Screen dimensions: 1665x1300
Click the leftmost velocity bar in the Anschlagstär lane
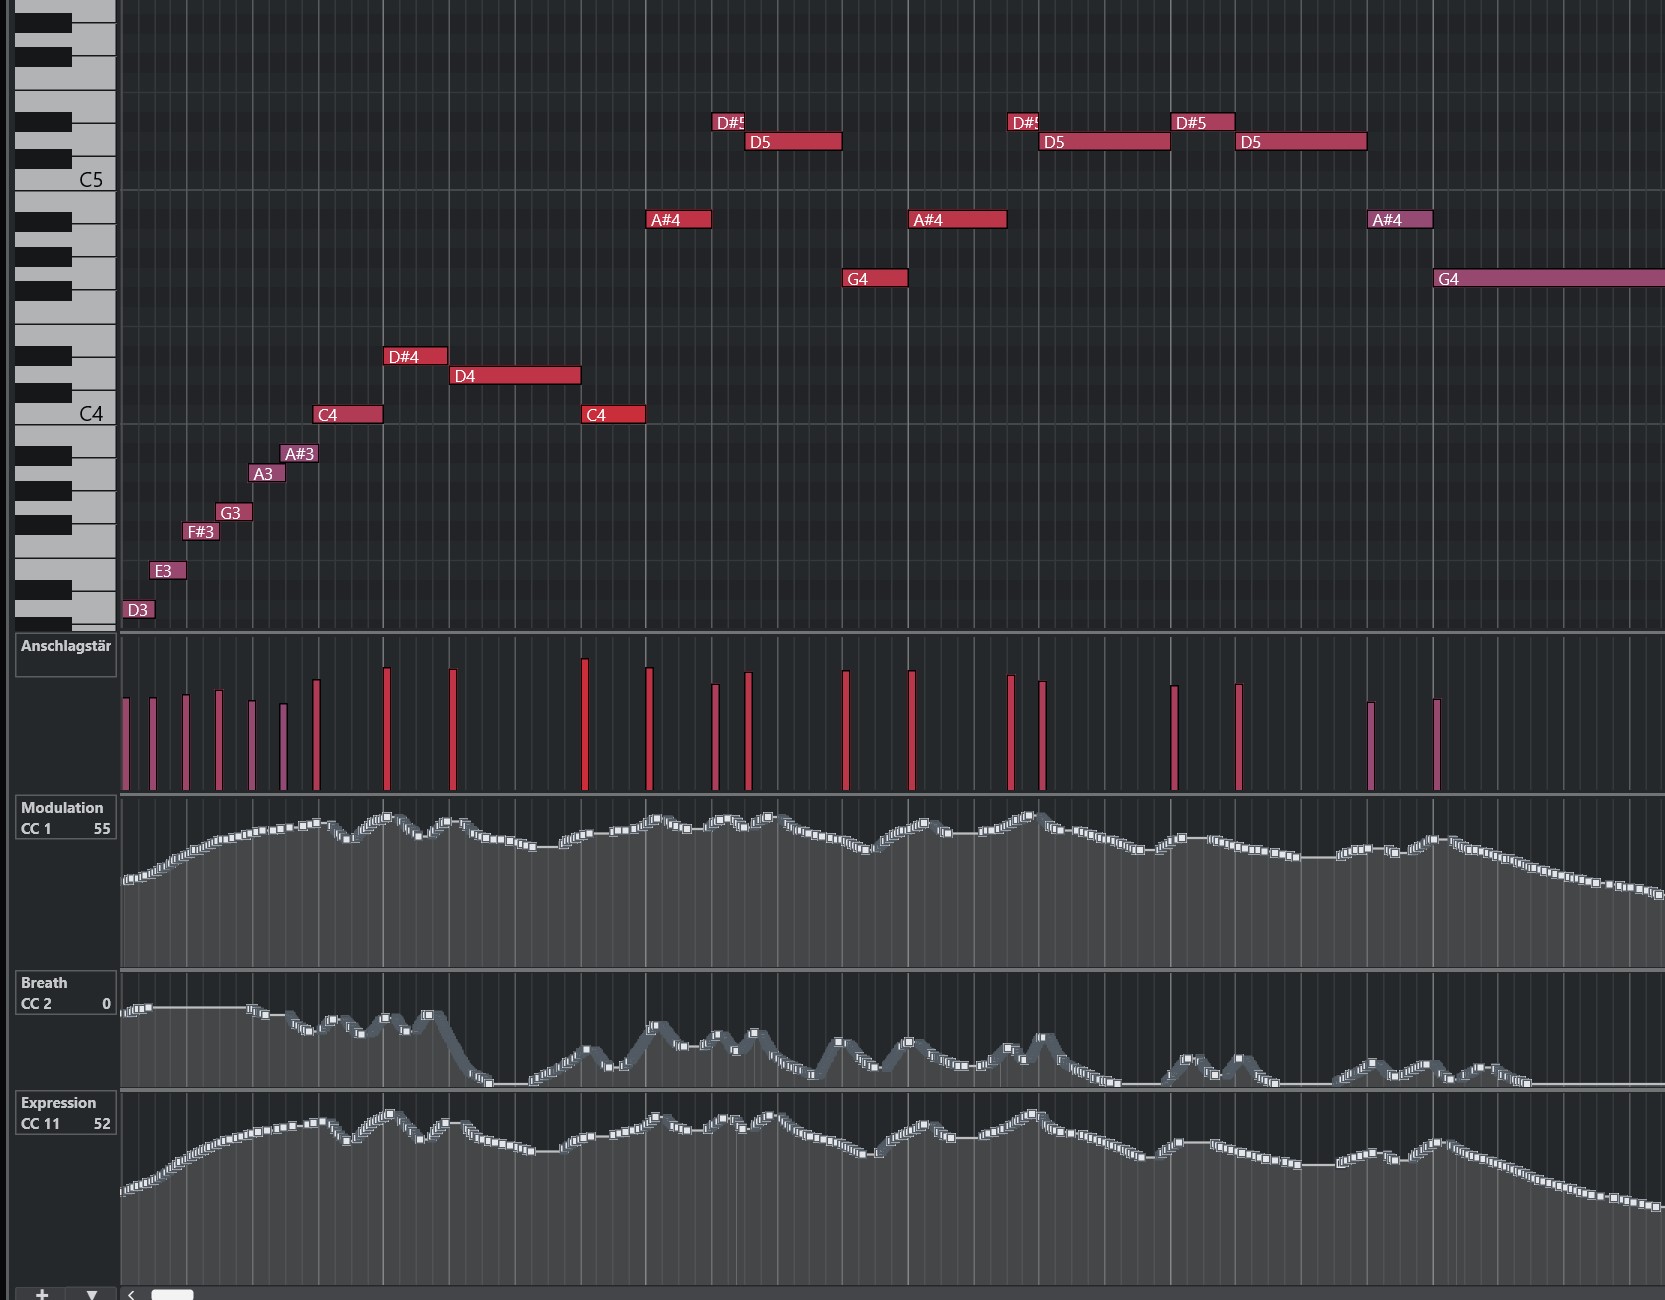coord(126,743)
